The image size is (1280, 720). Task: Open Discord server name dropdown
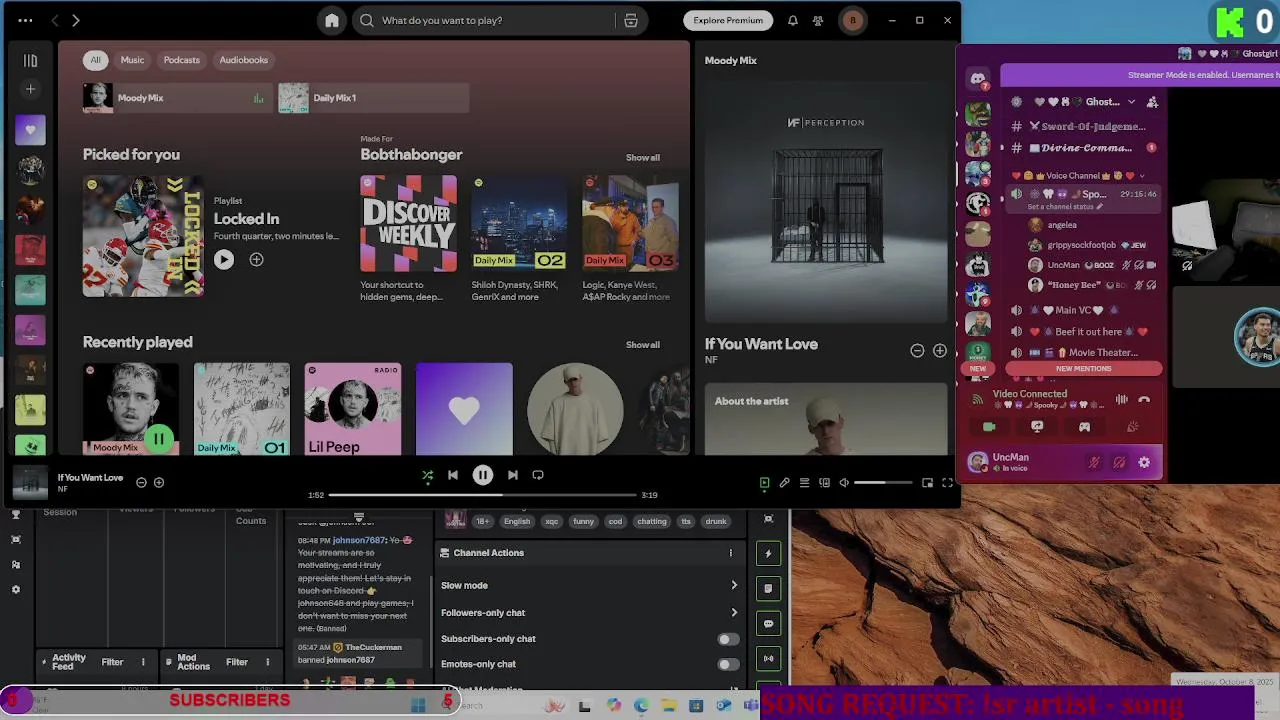tap(1131, 102)
